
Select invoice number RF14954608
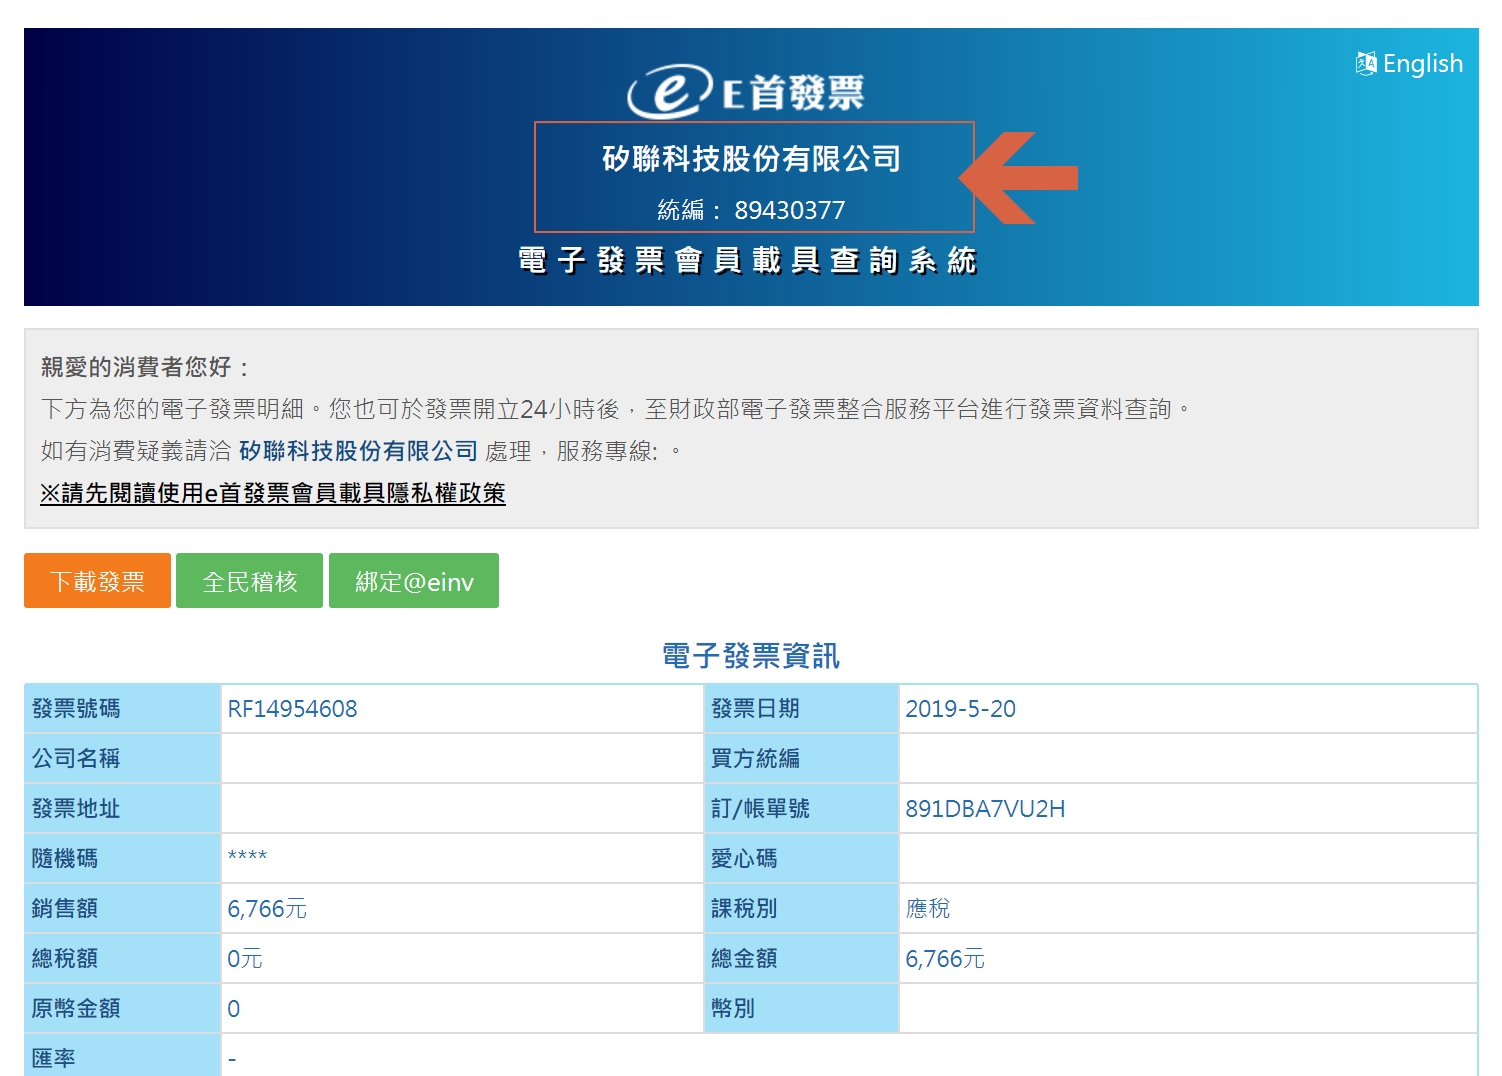(x=292, y=709)
